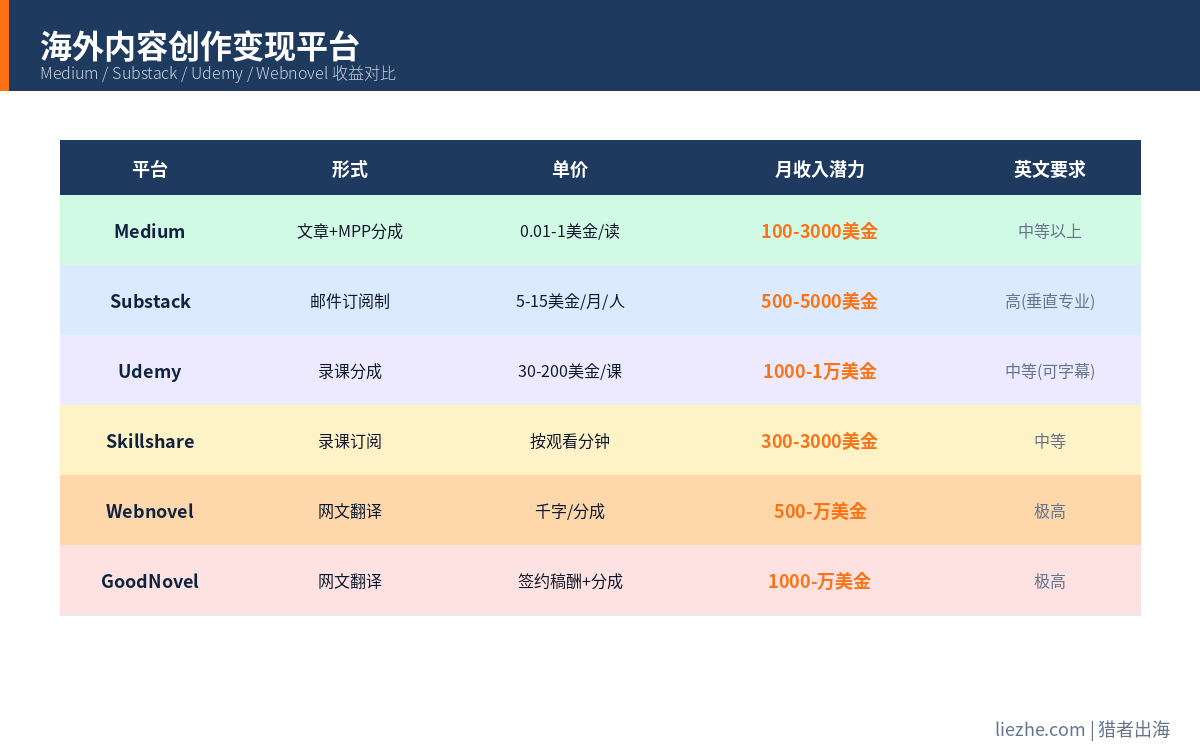
Task: Click the 300-3000美金 income value
Action: point(820,441)
